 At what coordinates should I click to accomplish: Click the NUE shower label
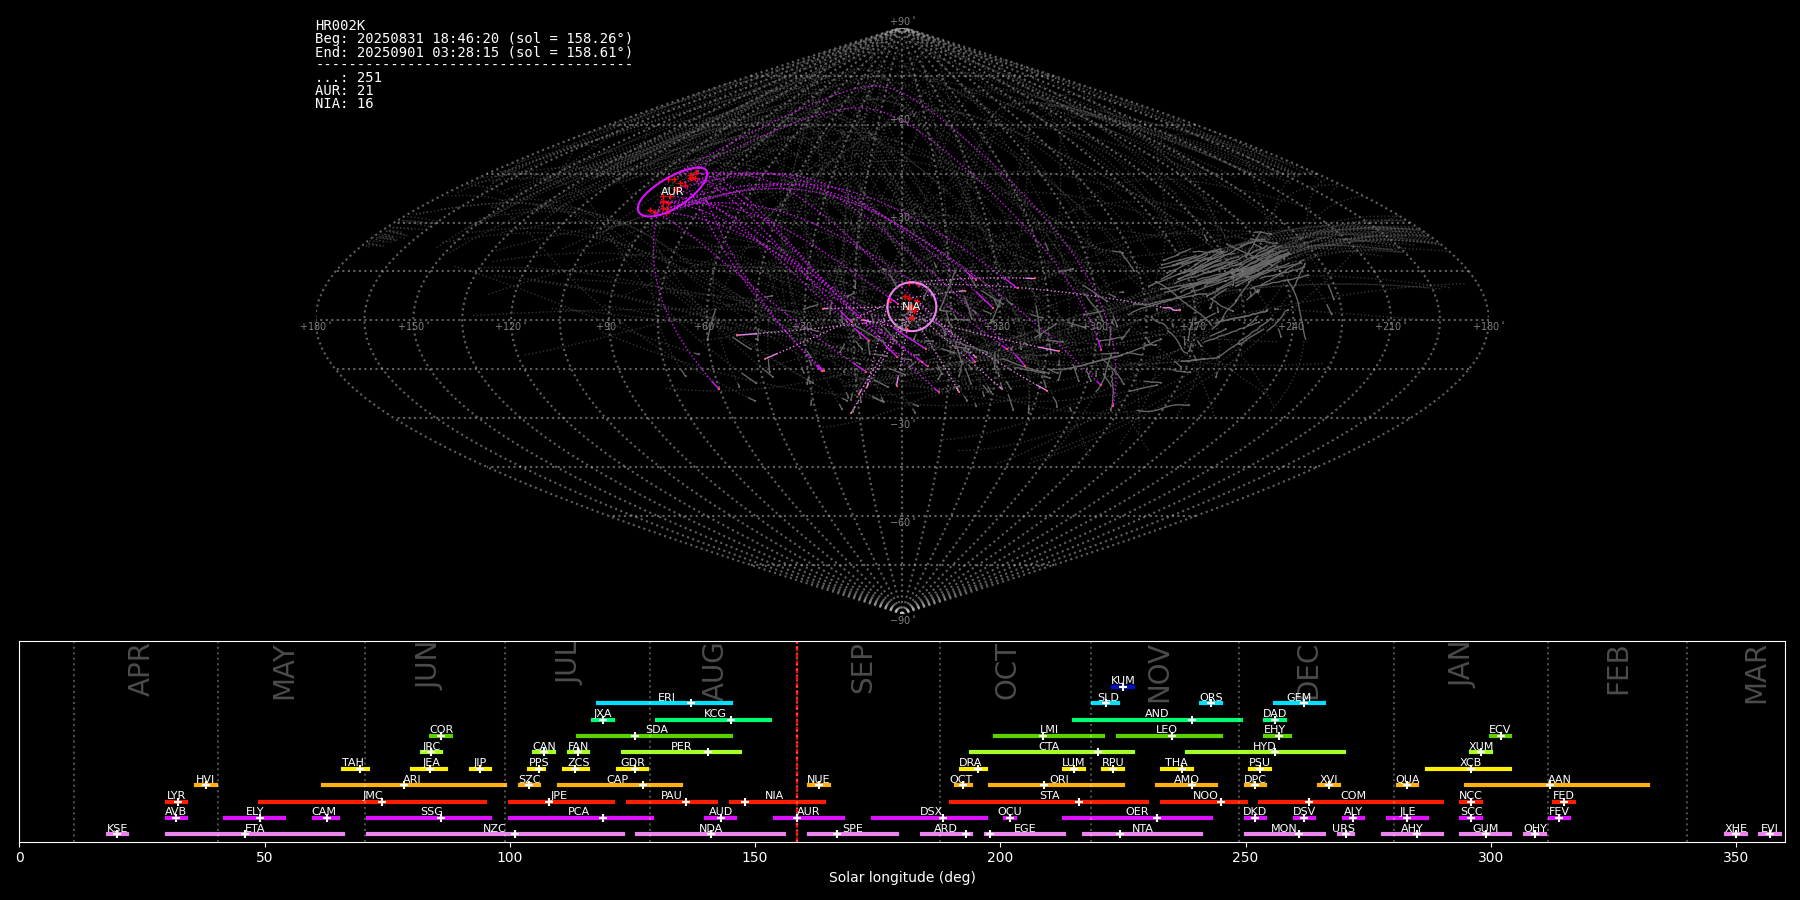point(818,780)
